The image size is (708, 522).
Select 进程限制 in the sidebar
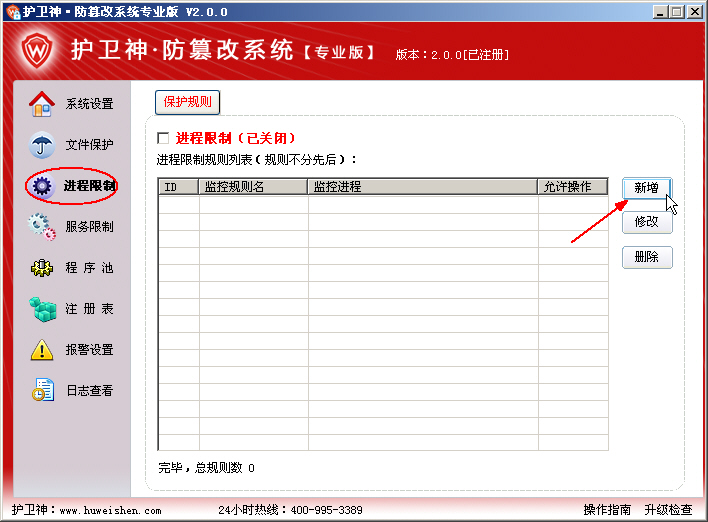point(90,186)
